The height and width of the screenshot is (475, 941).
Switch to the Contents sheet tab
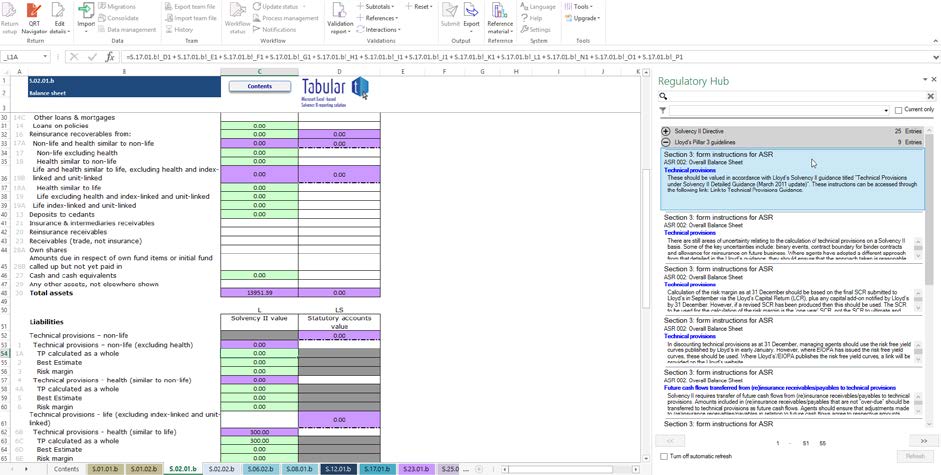coord(66,469)
